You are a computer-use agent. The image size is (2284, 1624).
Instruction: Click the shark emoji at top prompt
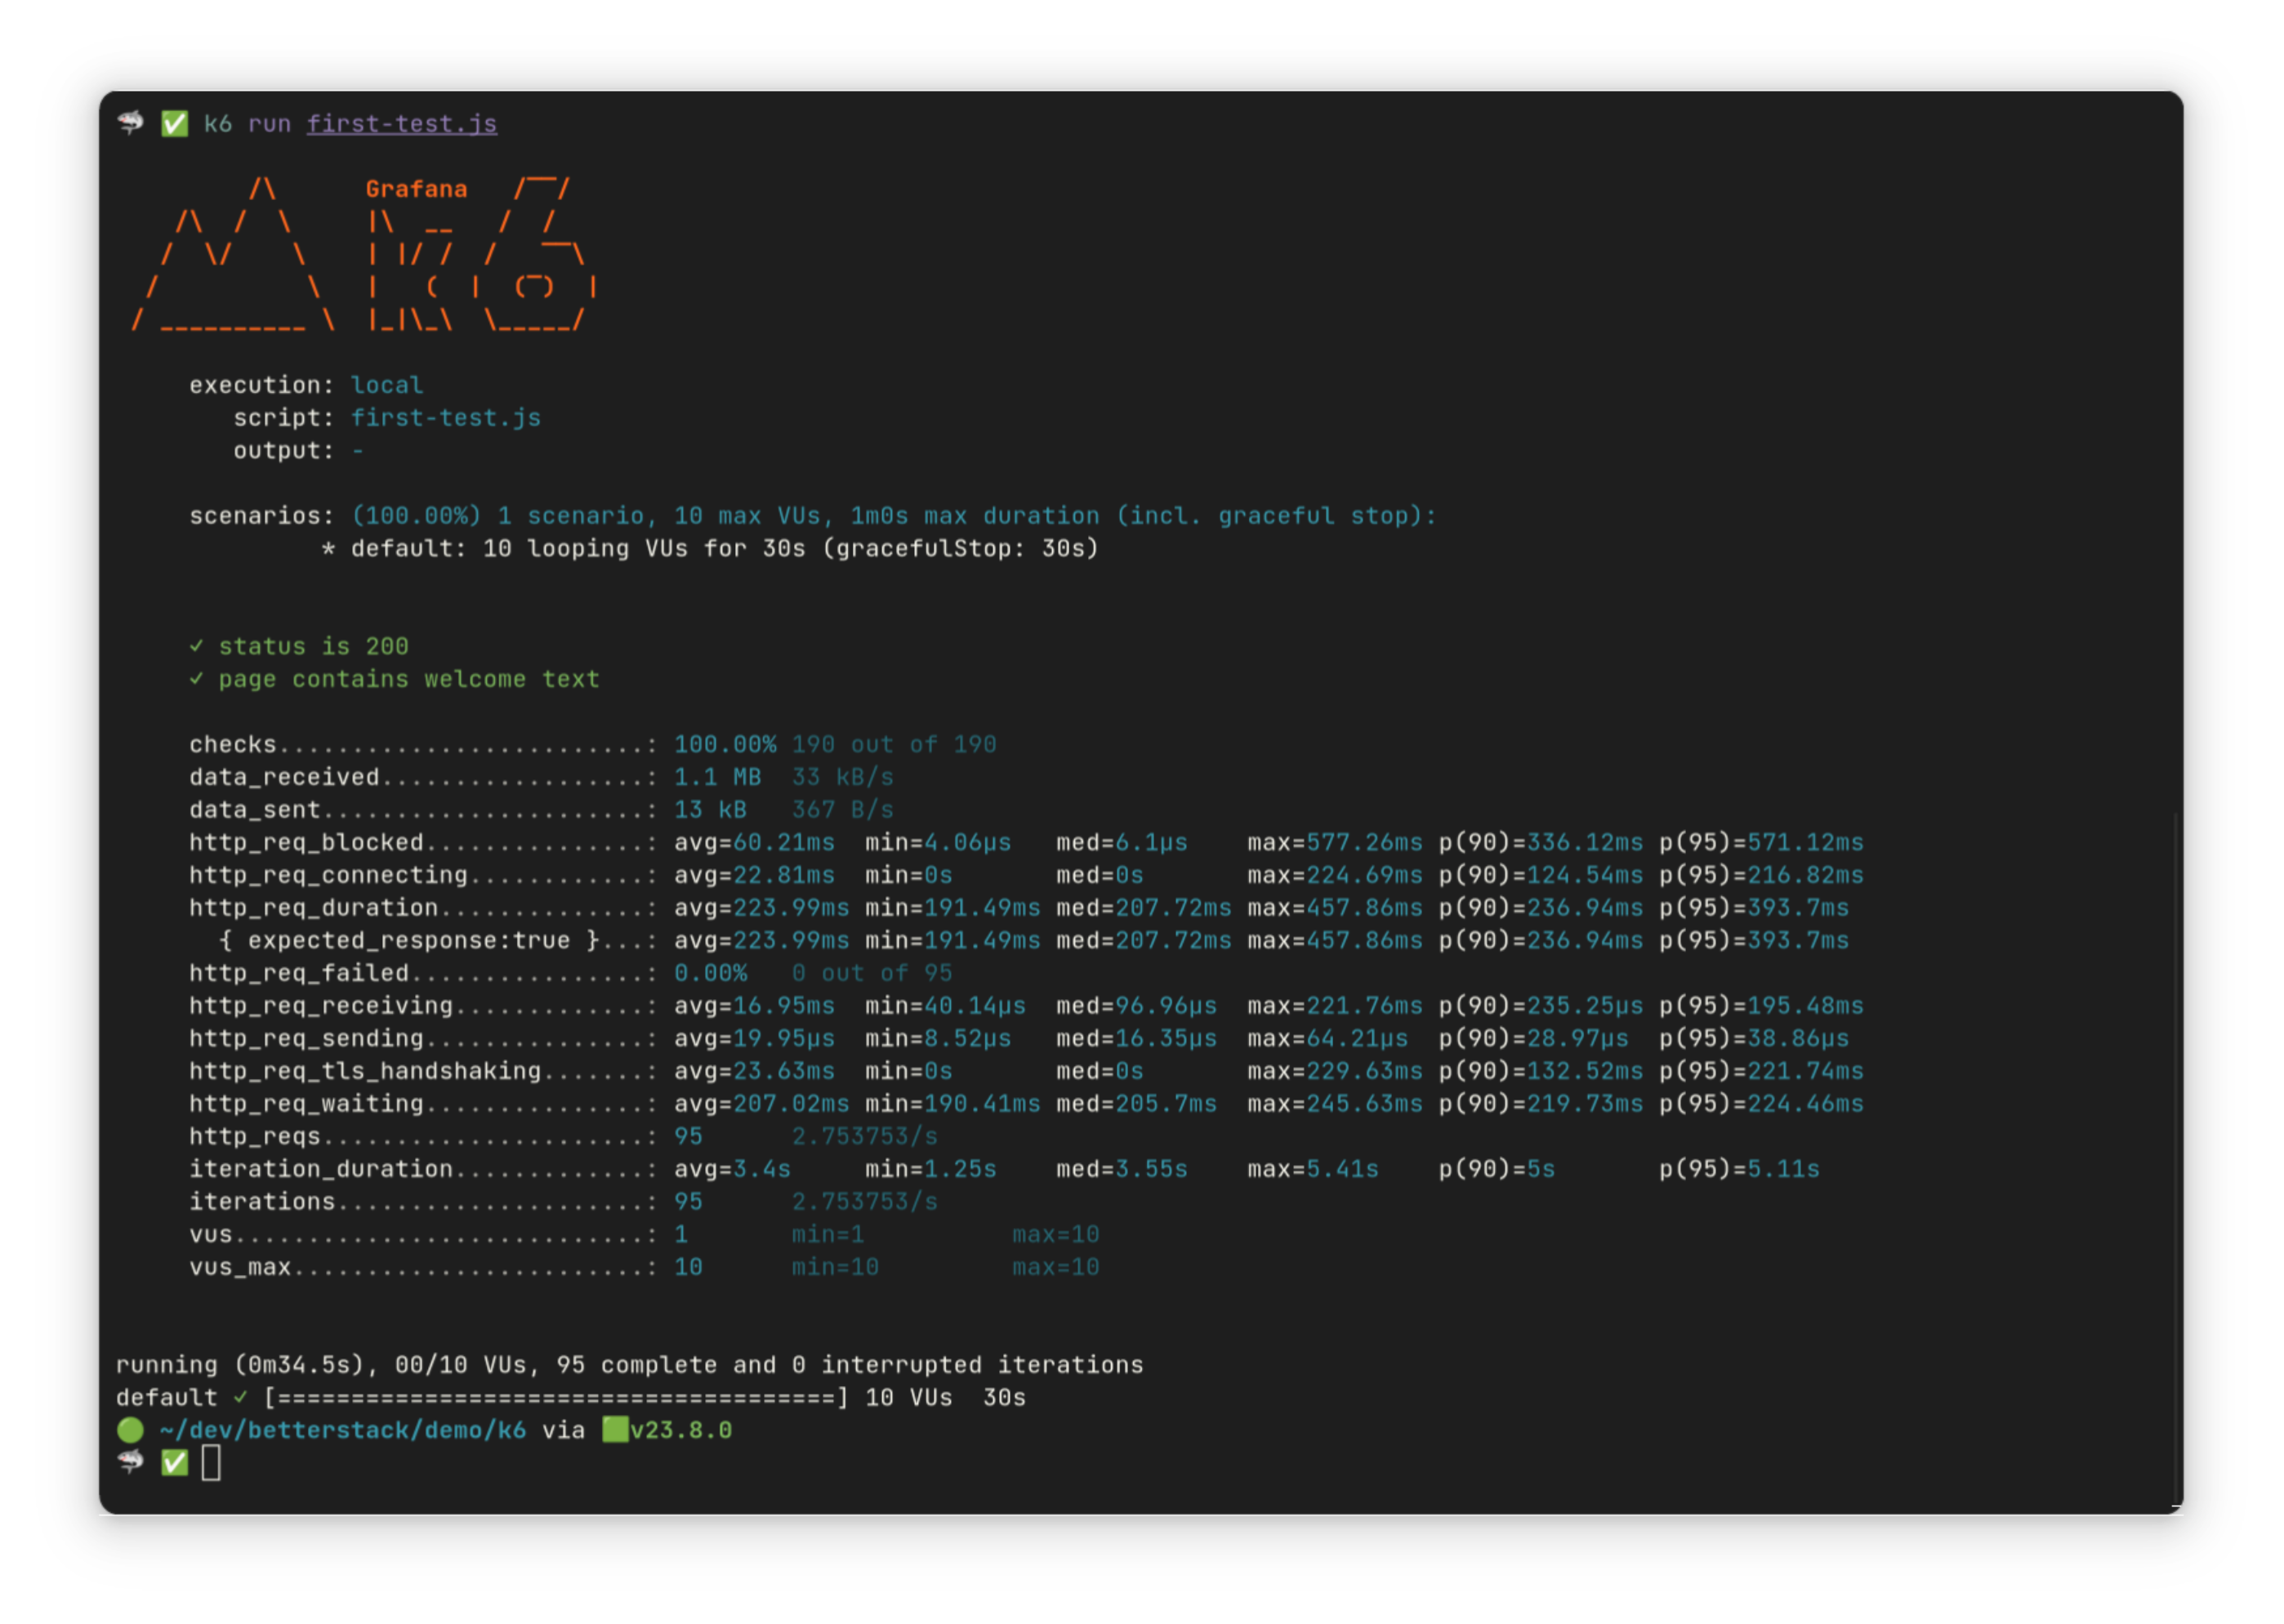tap(130, 123)
